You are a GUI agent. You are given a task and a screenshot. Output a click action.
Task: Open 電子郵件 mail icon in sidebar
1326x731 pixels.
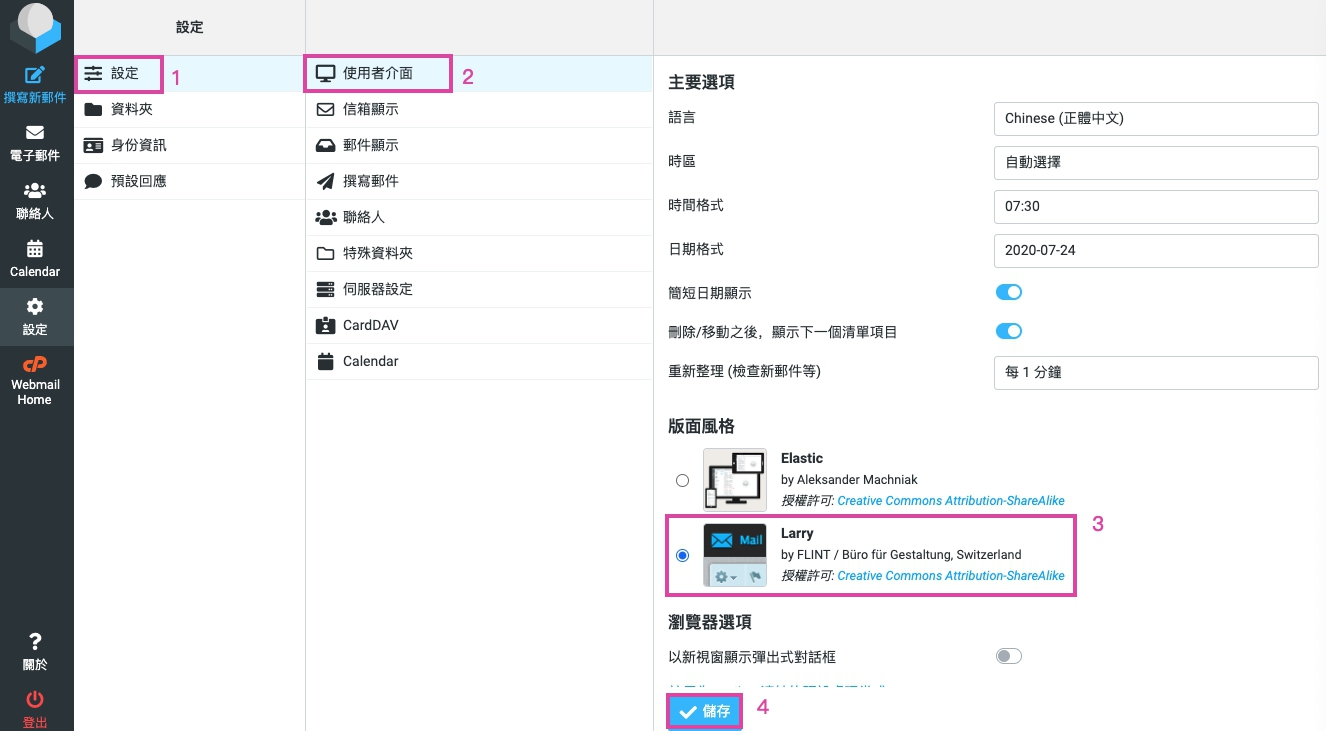pyautogui.click(x=35, y=132)
